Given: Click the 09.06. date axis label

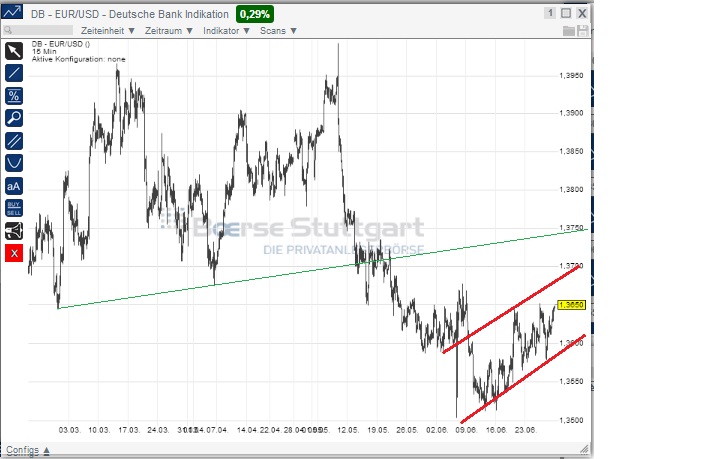Looking at the screenshot, I should (466, 430).
